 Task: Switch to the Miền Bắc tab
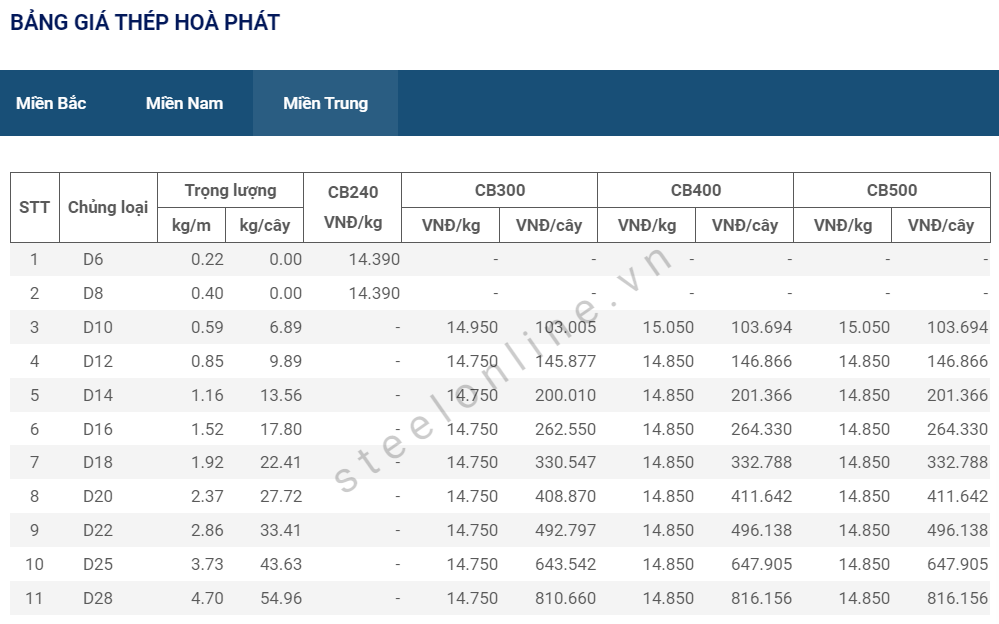(x=51, y=103)
